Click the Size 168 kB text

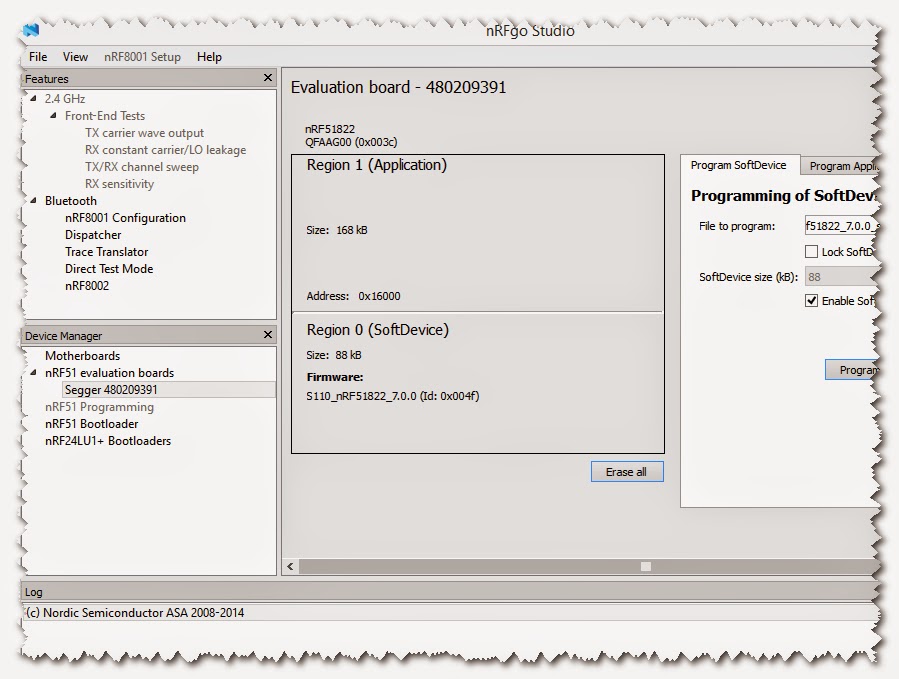[337, 230]
